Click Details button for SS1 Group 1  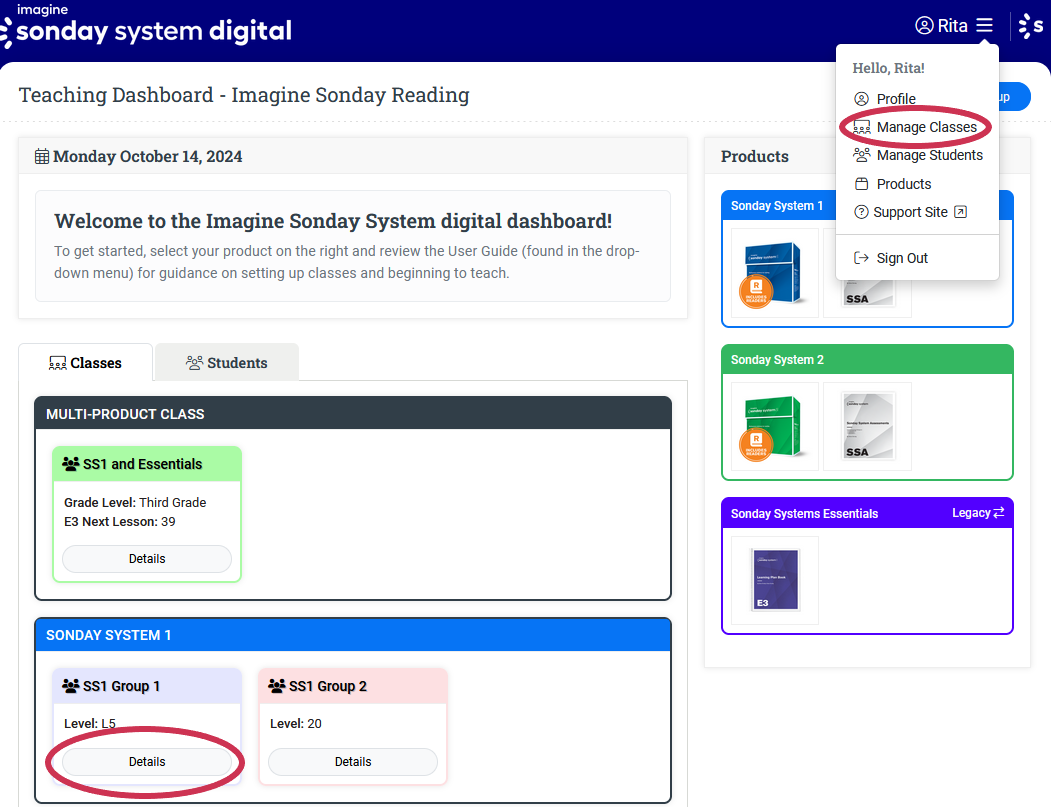[147, 762]
